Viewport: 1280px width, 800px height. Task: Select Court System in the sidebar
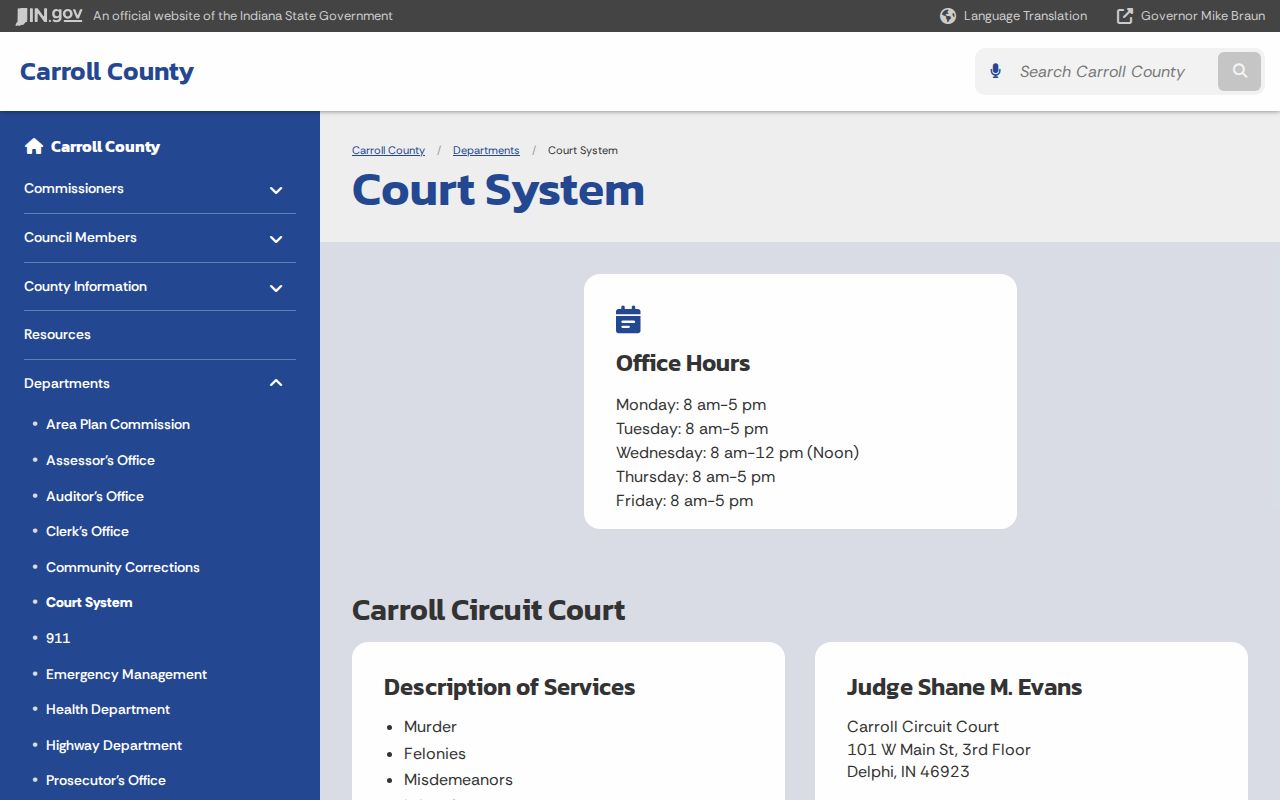[x=89, y=602]
